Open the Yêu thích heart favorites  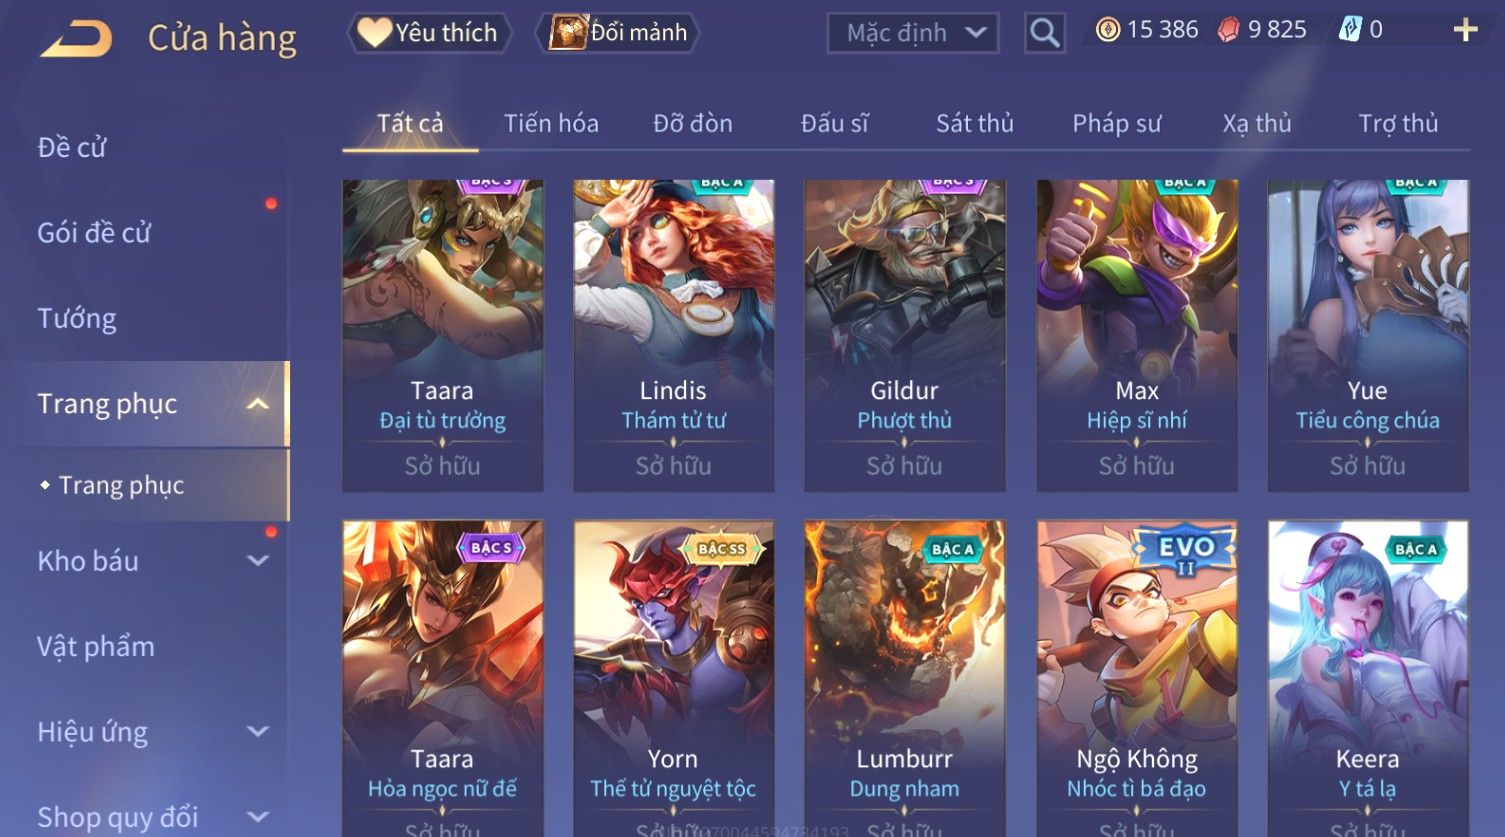pyautogui.click(x=429, y=33)
